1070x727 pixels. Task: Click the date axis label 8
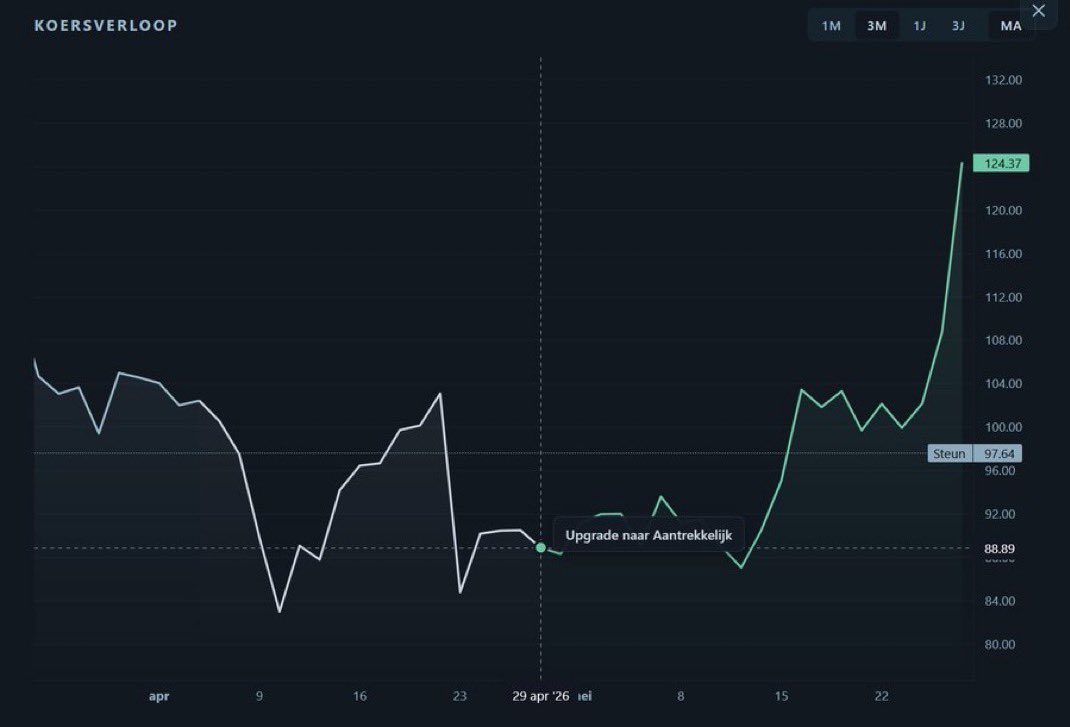(x=680, y=696)
